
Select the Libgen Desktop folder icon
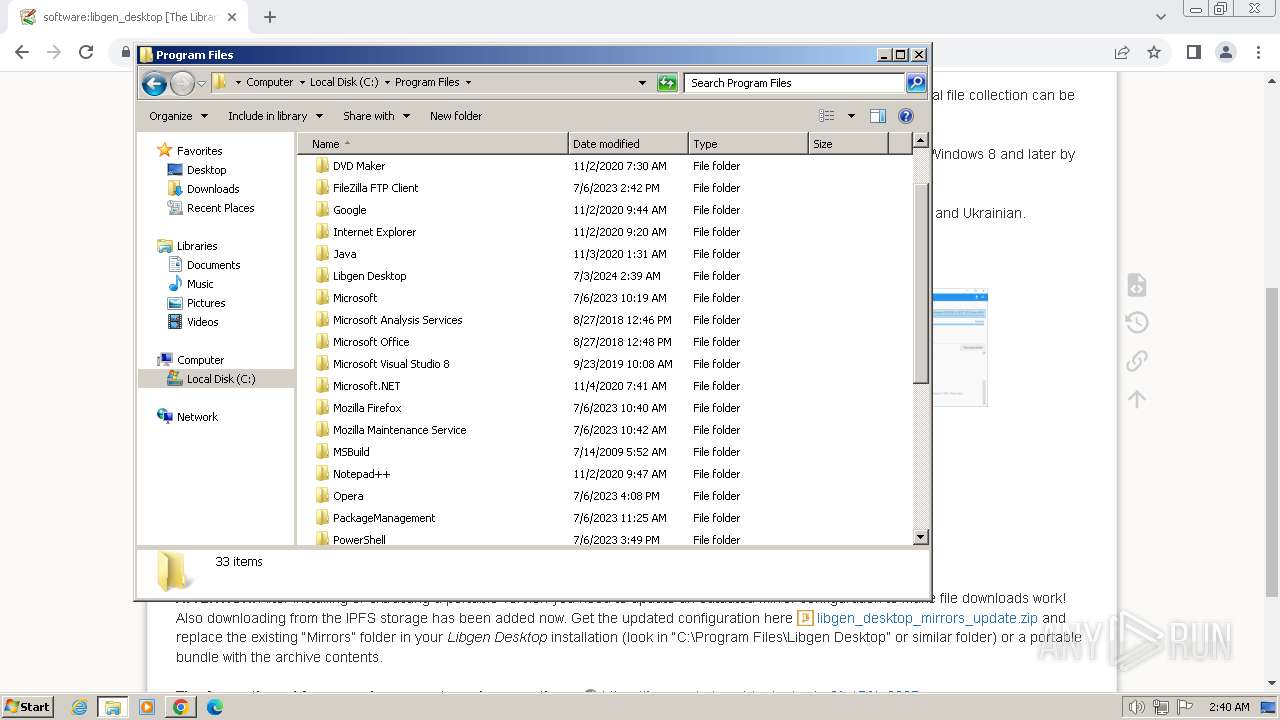pos(322,276)
